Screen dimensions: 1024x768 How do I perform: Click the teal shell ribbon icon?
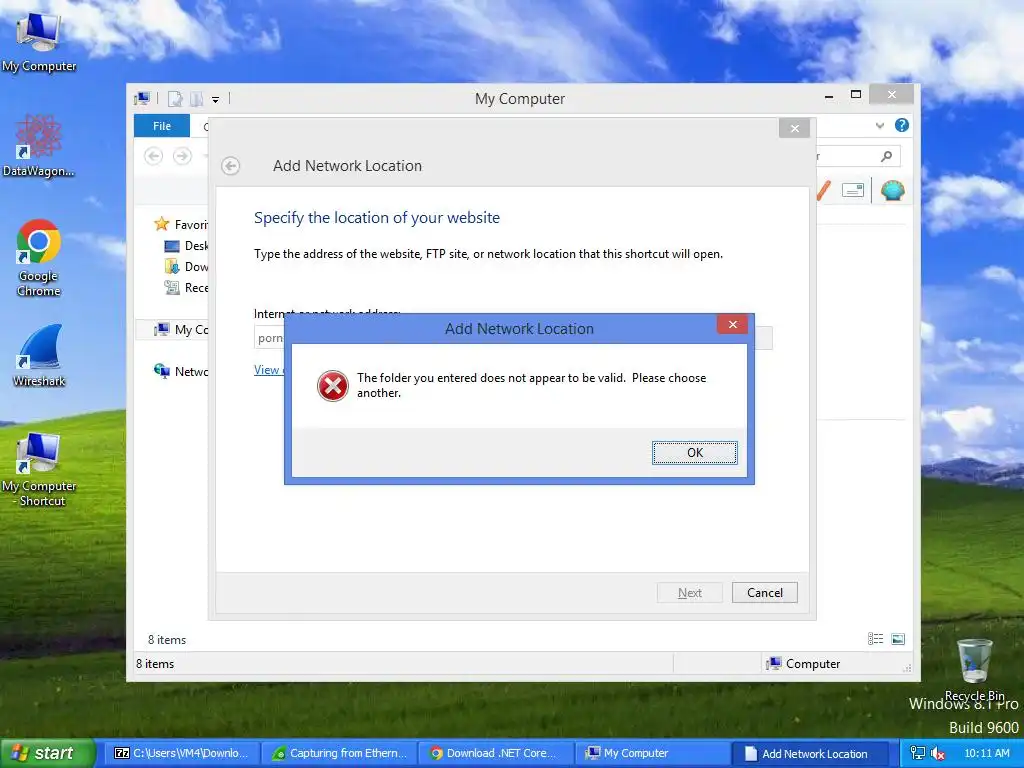coord(893,191)
